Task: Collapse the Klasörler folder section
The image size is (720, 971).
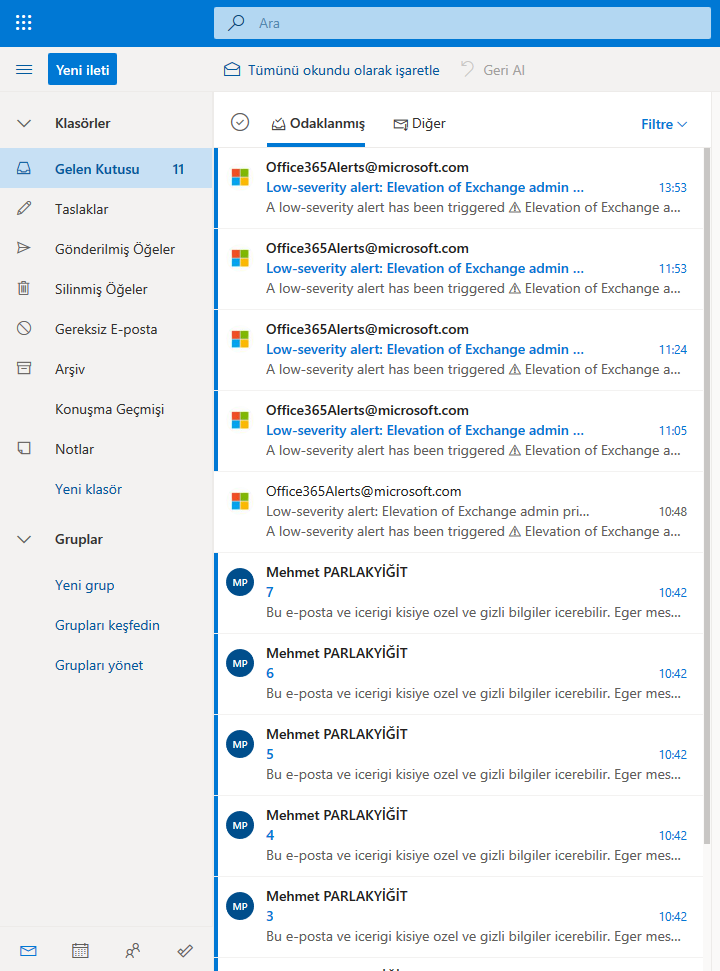Action: pos(24,123)
